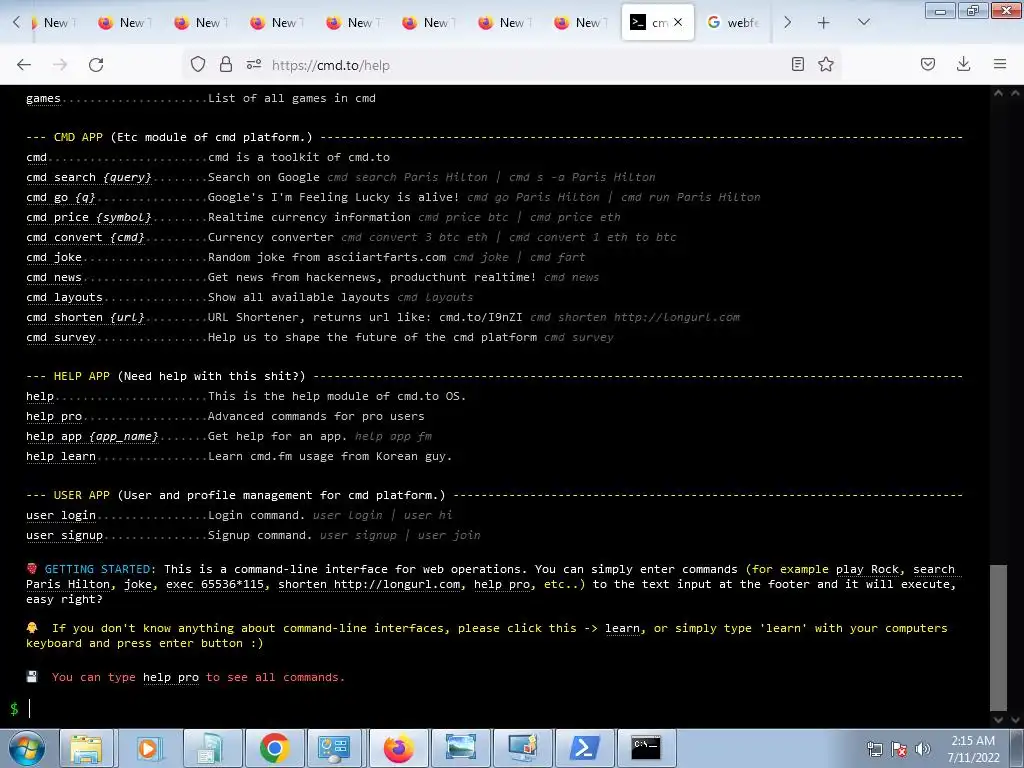
Task: Click the volume speaker tray icon
Action: pyautogui.click(x=922, y=749)
